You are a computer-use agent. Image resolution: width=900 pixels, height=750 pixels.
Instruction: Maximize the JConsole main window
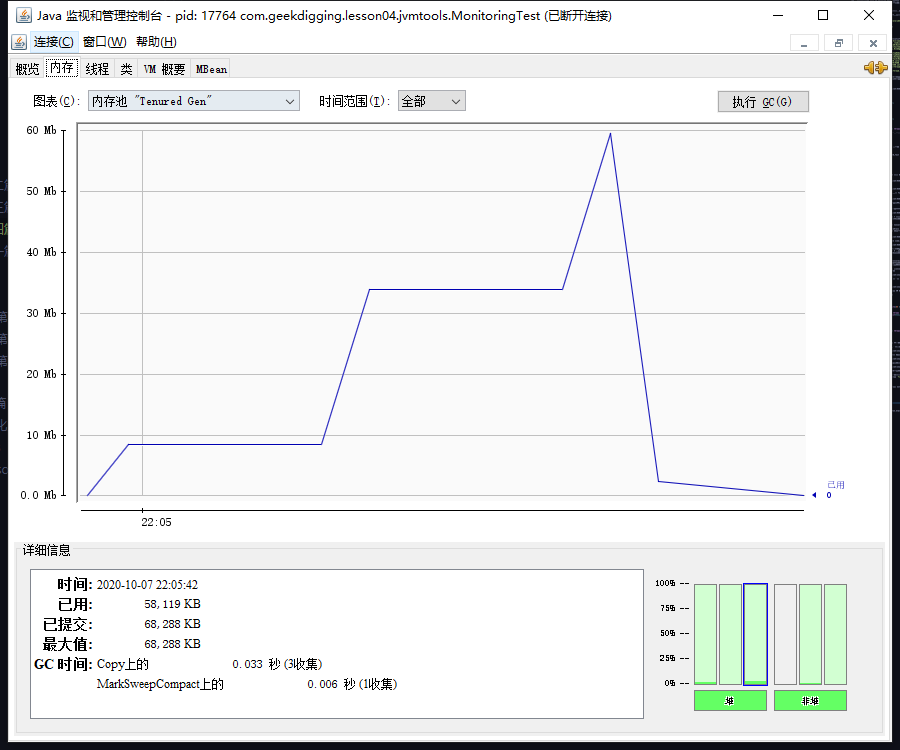coord(823,15)
